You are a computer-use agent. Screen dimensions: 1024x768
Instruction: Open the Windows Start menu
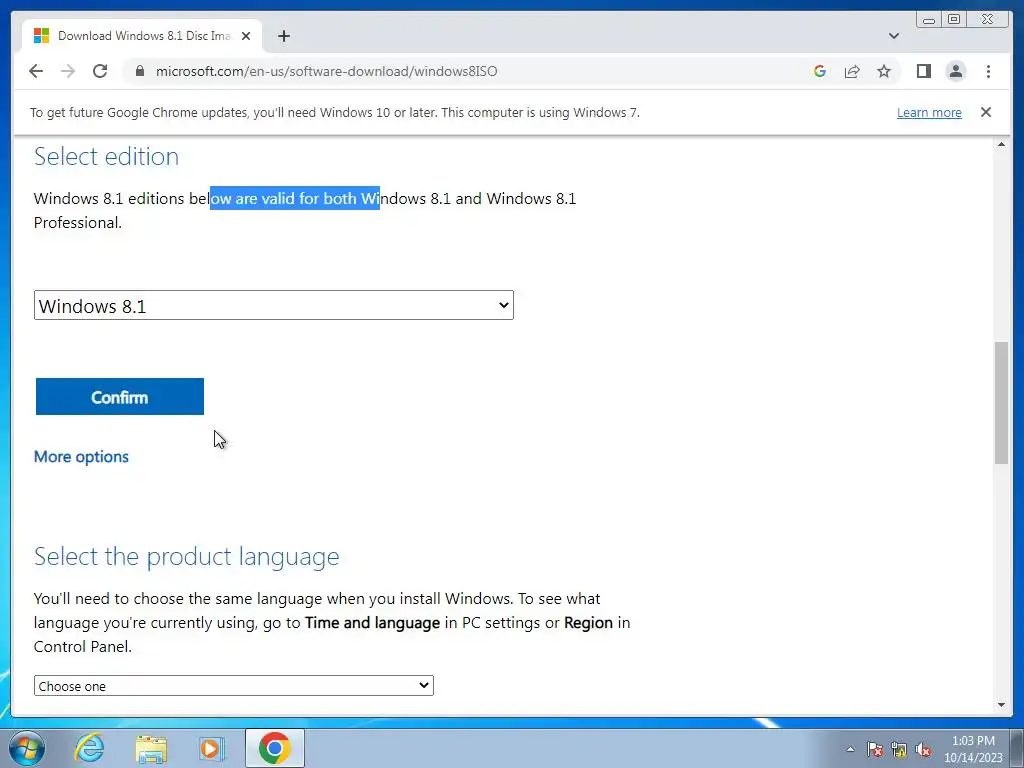(x=27, y=748)
